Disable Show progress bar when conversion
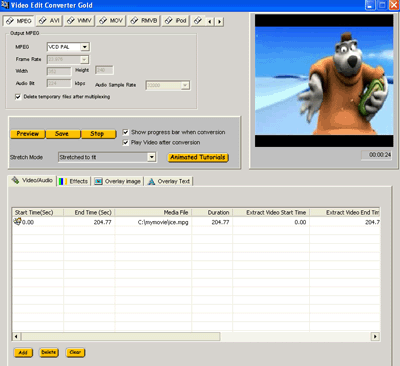 tap(126, 132)
